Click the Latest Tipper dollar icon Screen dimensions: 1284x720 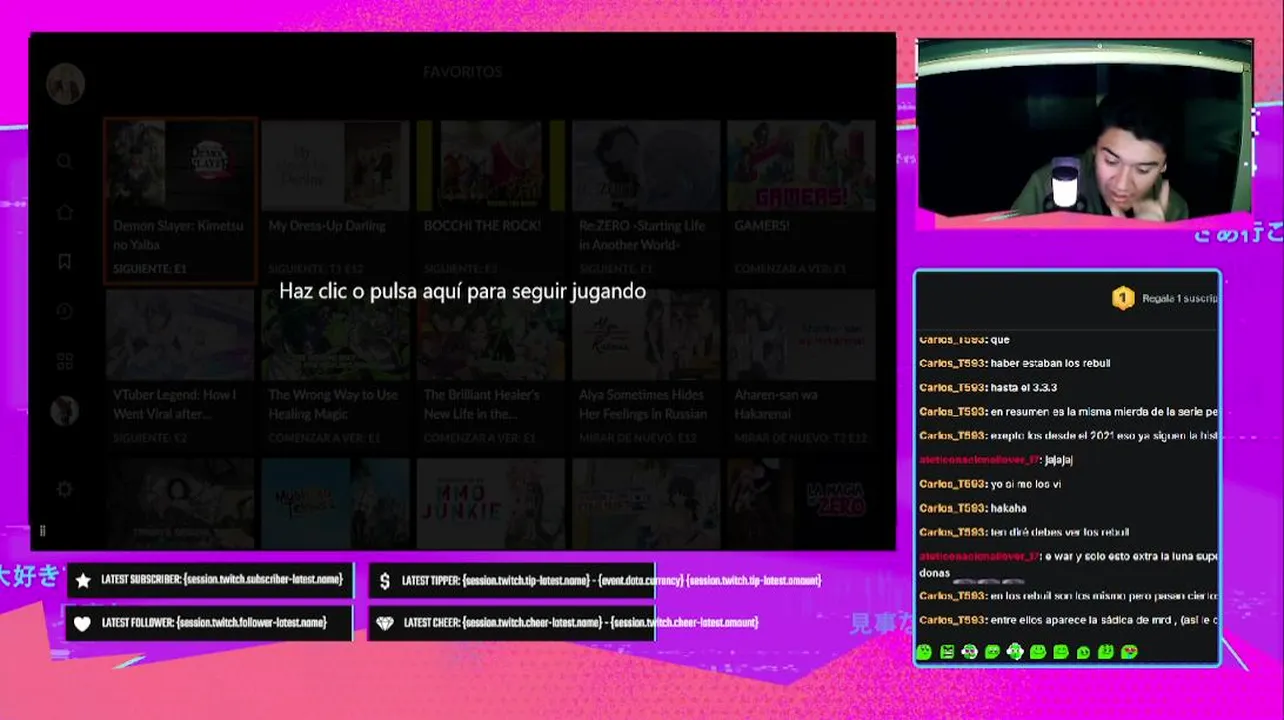click(x=385, y=580)
